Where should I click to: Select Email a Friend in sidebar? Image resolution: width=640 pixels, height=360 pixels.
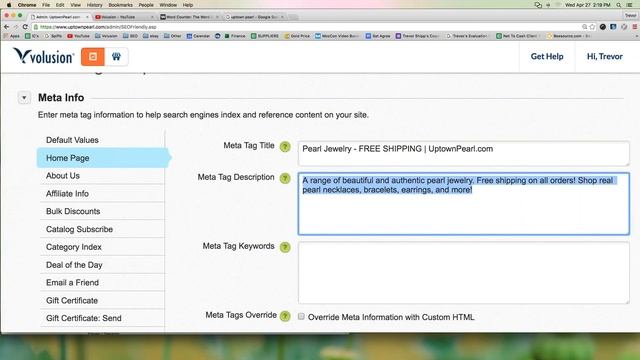click(102, 282)
